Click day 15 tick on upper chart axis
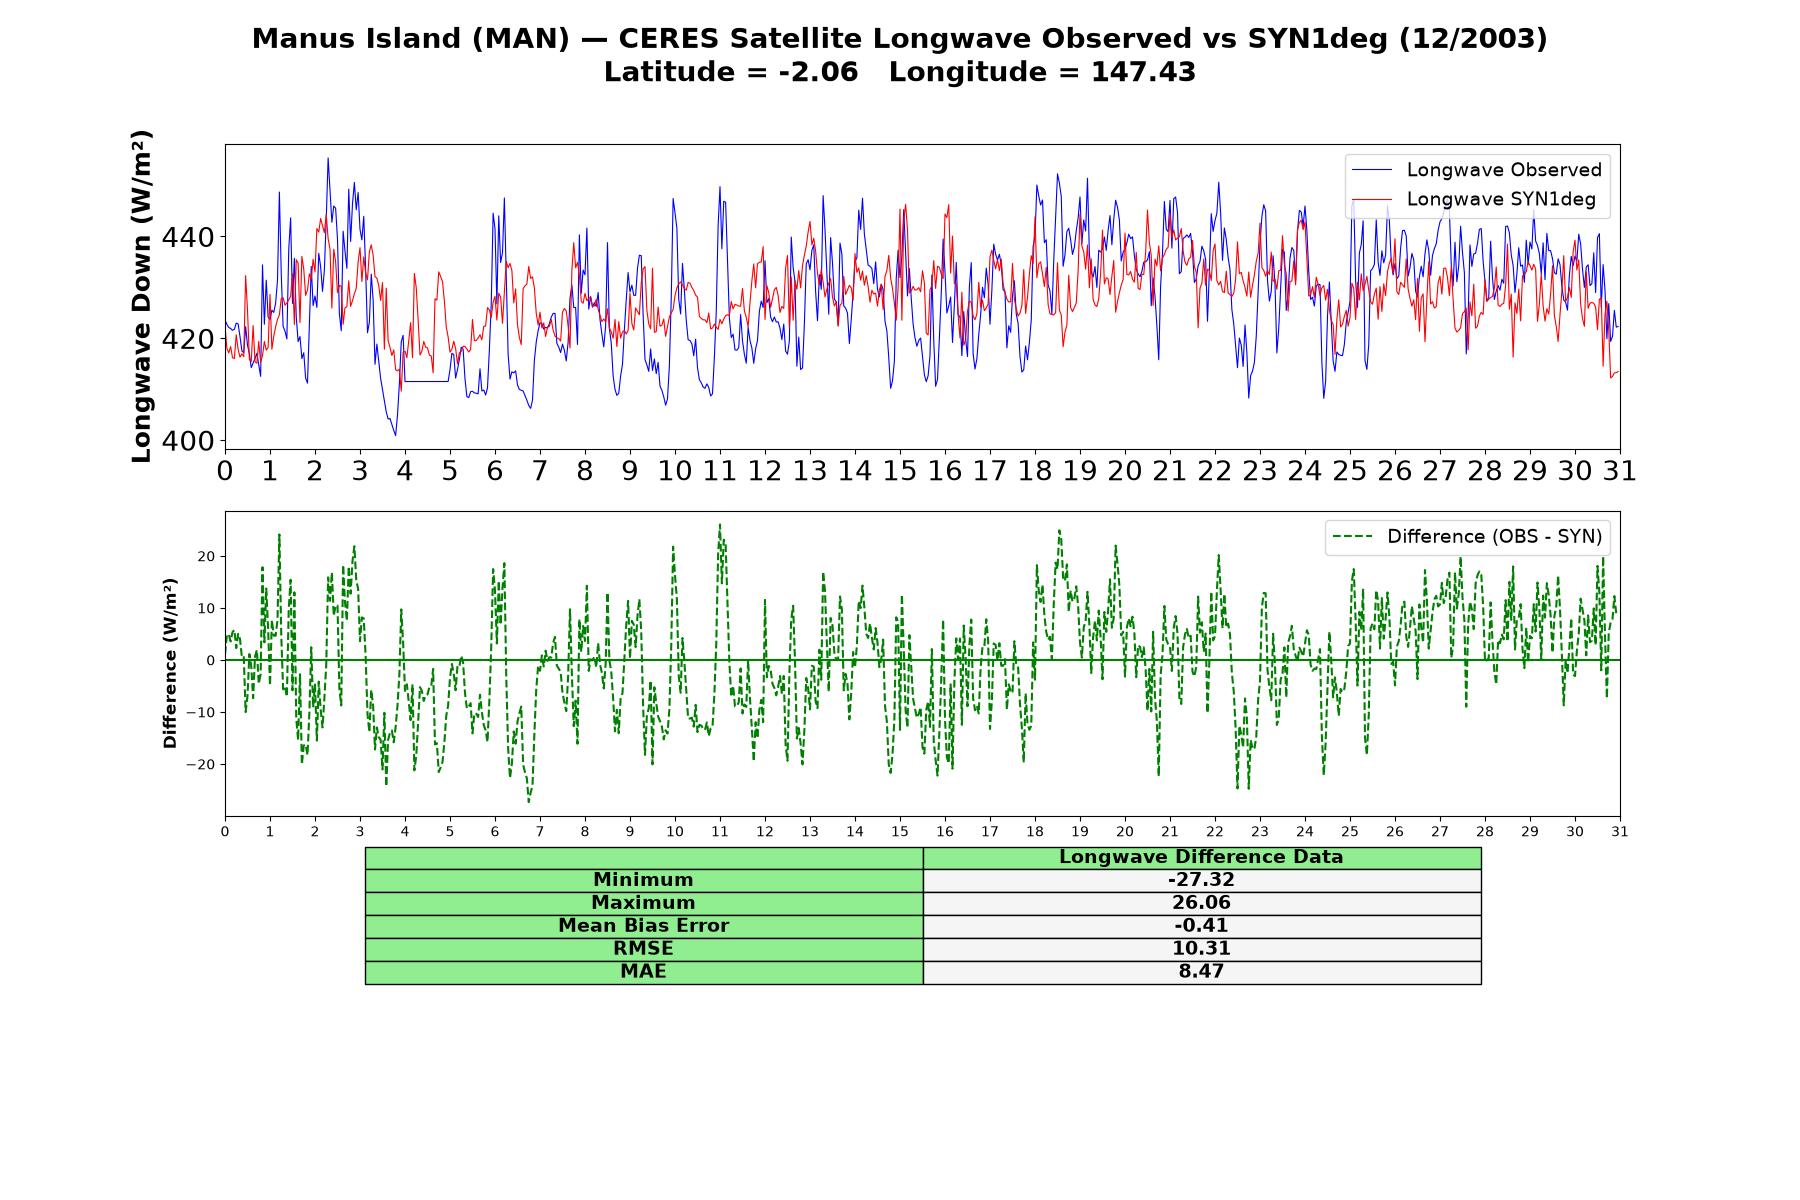 point(900,471)
